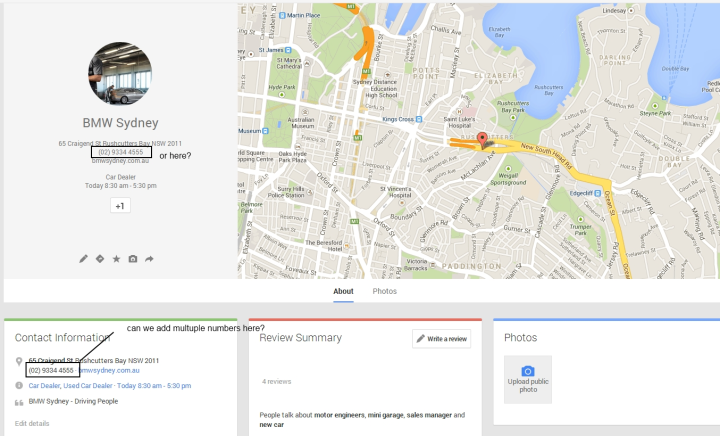Viewport: 720px width, 436px height.
Task: Click the star icon to save place
Action: tap(116, 259)
